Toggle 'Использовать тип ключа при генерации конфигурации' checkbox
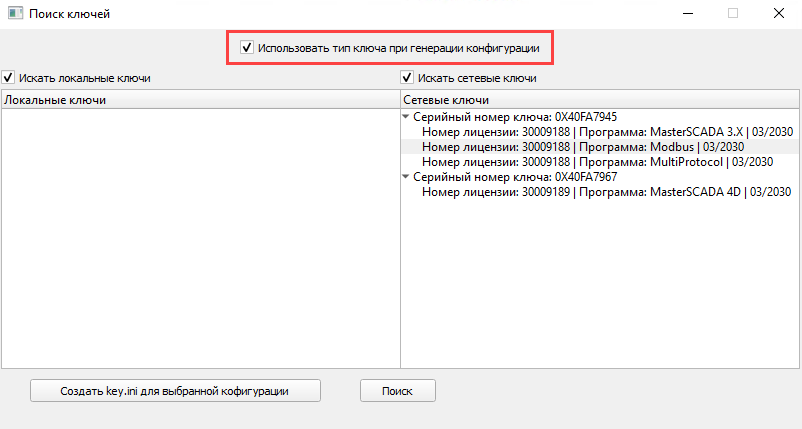This screenshot has width=802, height=429. 246,47
